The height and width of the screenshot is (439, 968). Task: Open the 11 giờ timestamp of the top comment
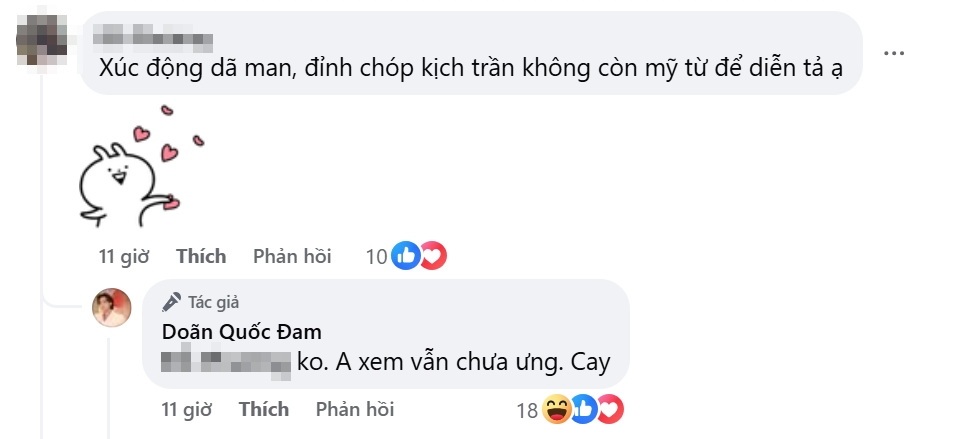[123, 256]
